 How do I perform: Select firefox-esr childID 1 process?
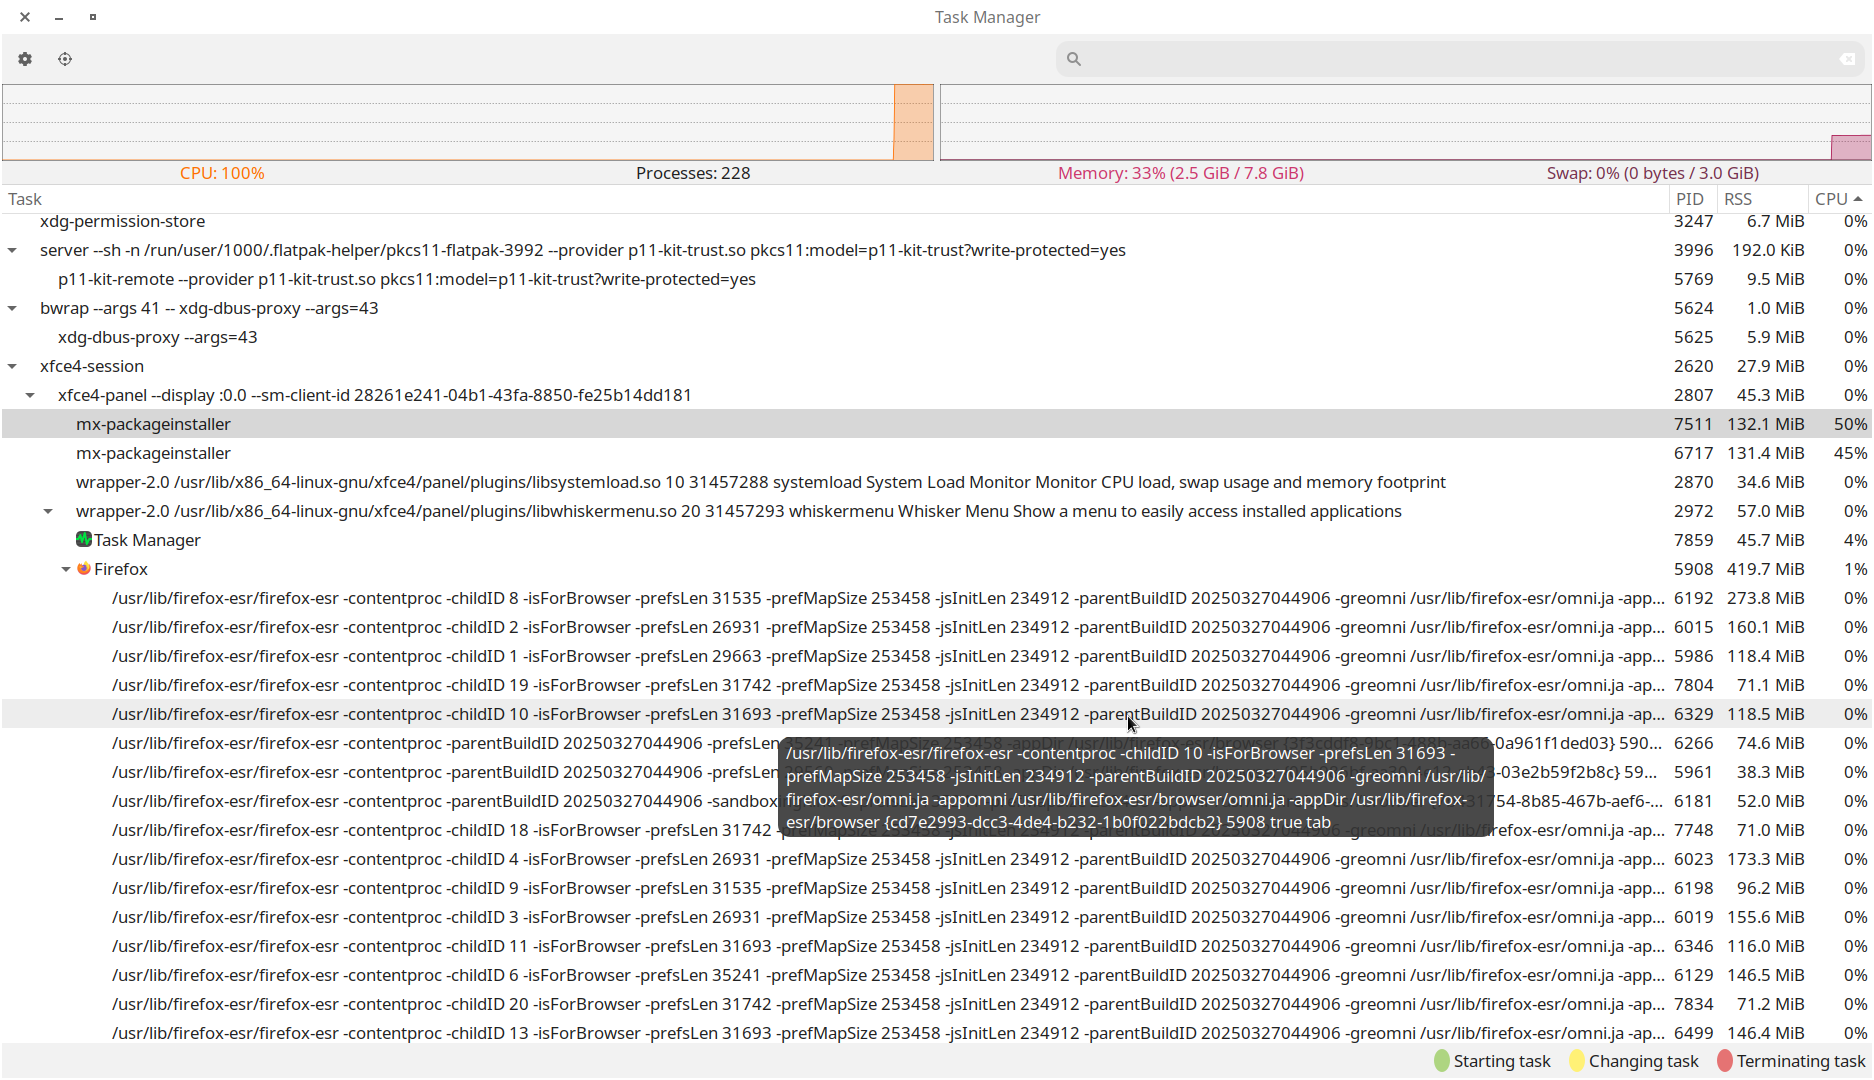[x=936, y=656]
